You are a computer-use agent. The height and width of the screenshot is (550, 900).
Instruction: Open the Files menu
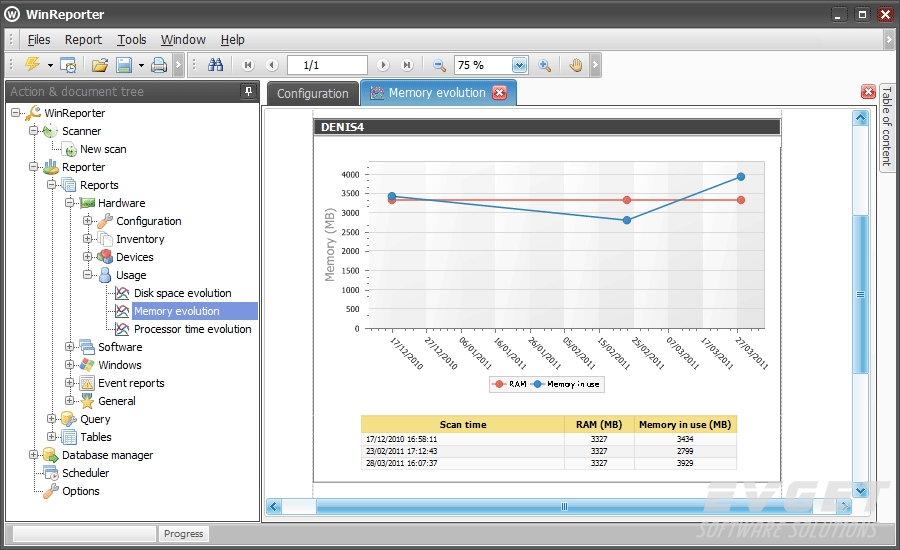pyautogui.click(x=39, y=40)
